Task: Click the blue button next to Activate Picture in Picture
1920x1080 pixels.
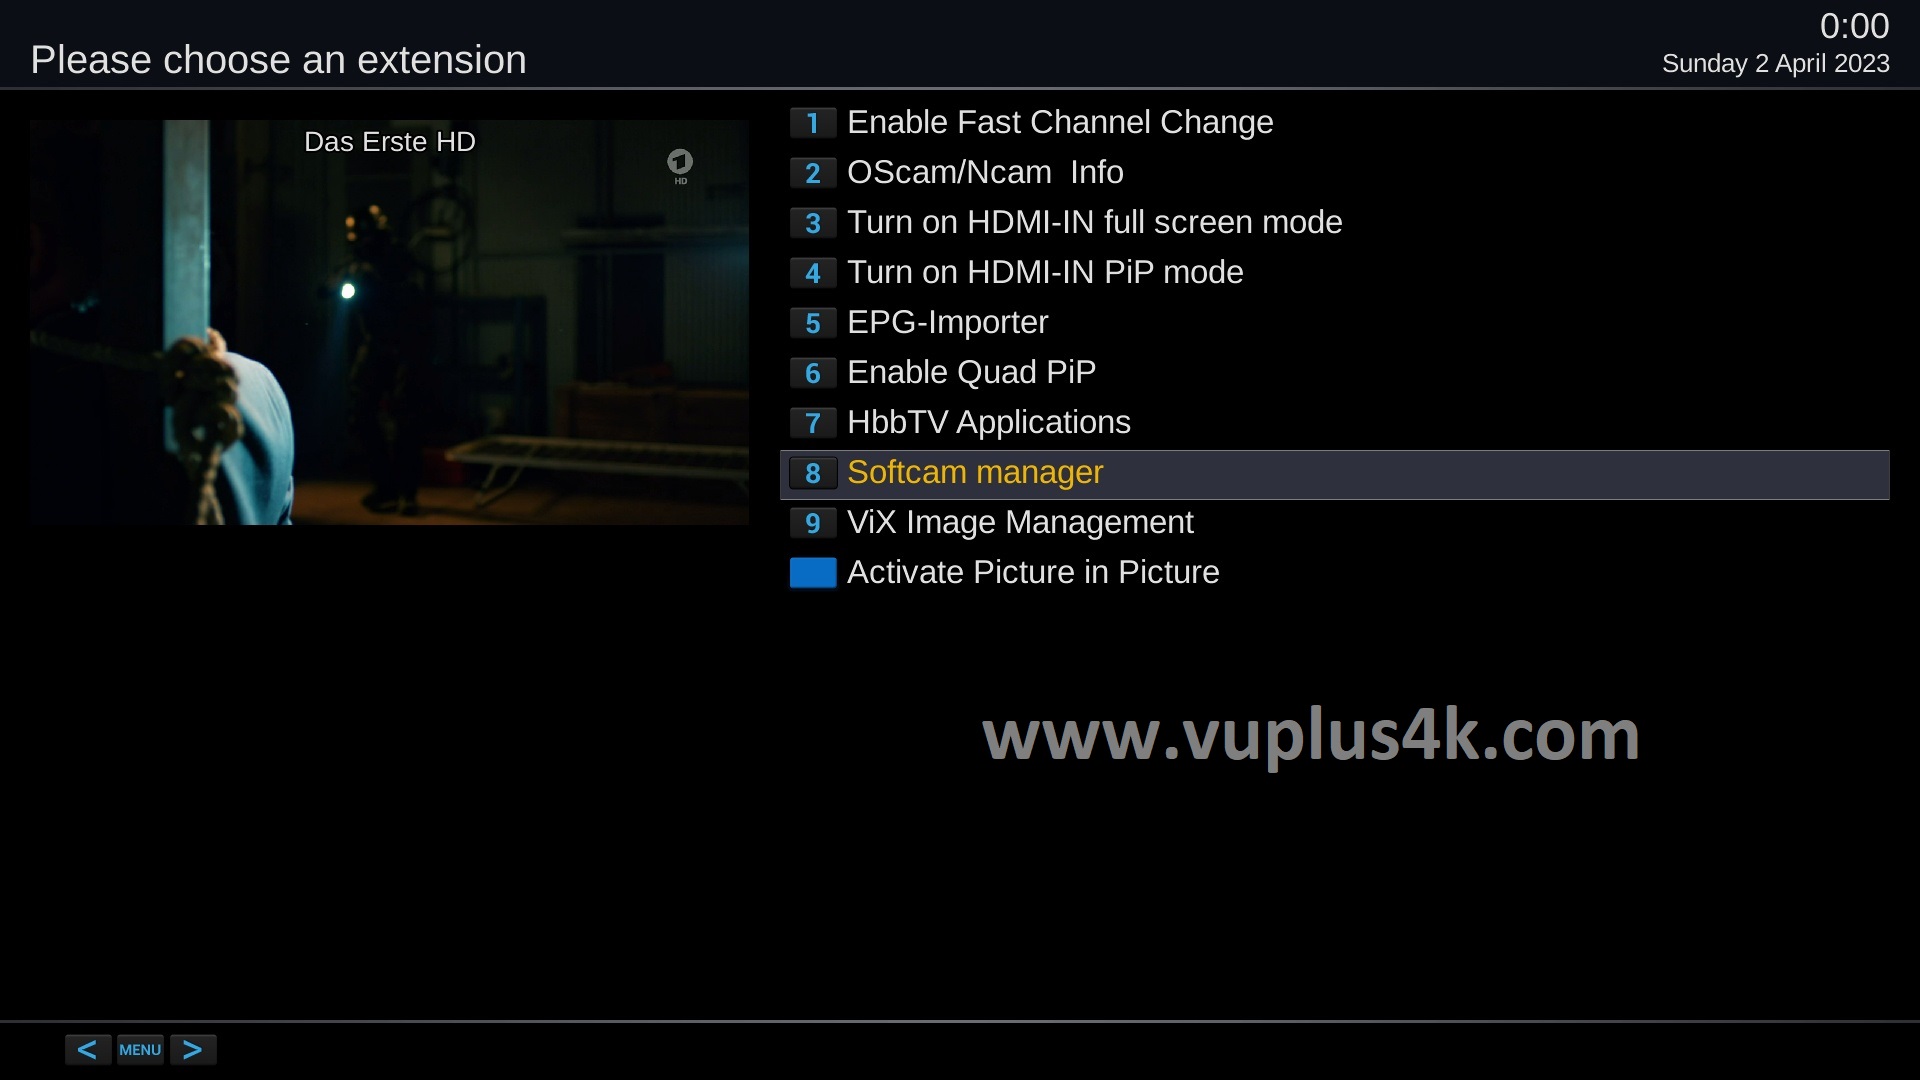Action: (813, 573)
